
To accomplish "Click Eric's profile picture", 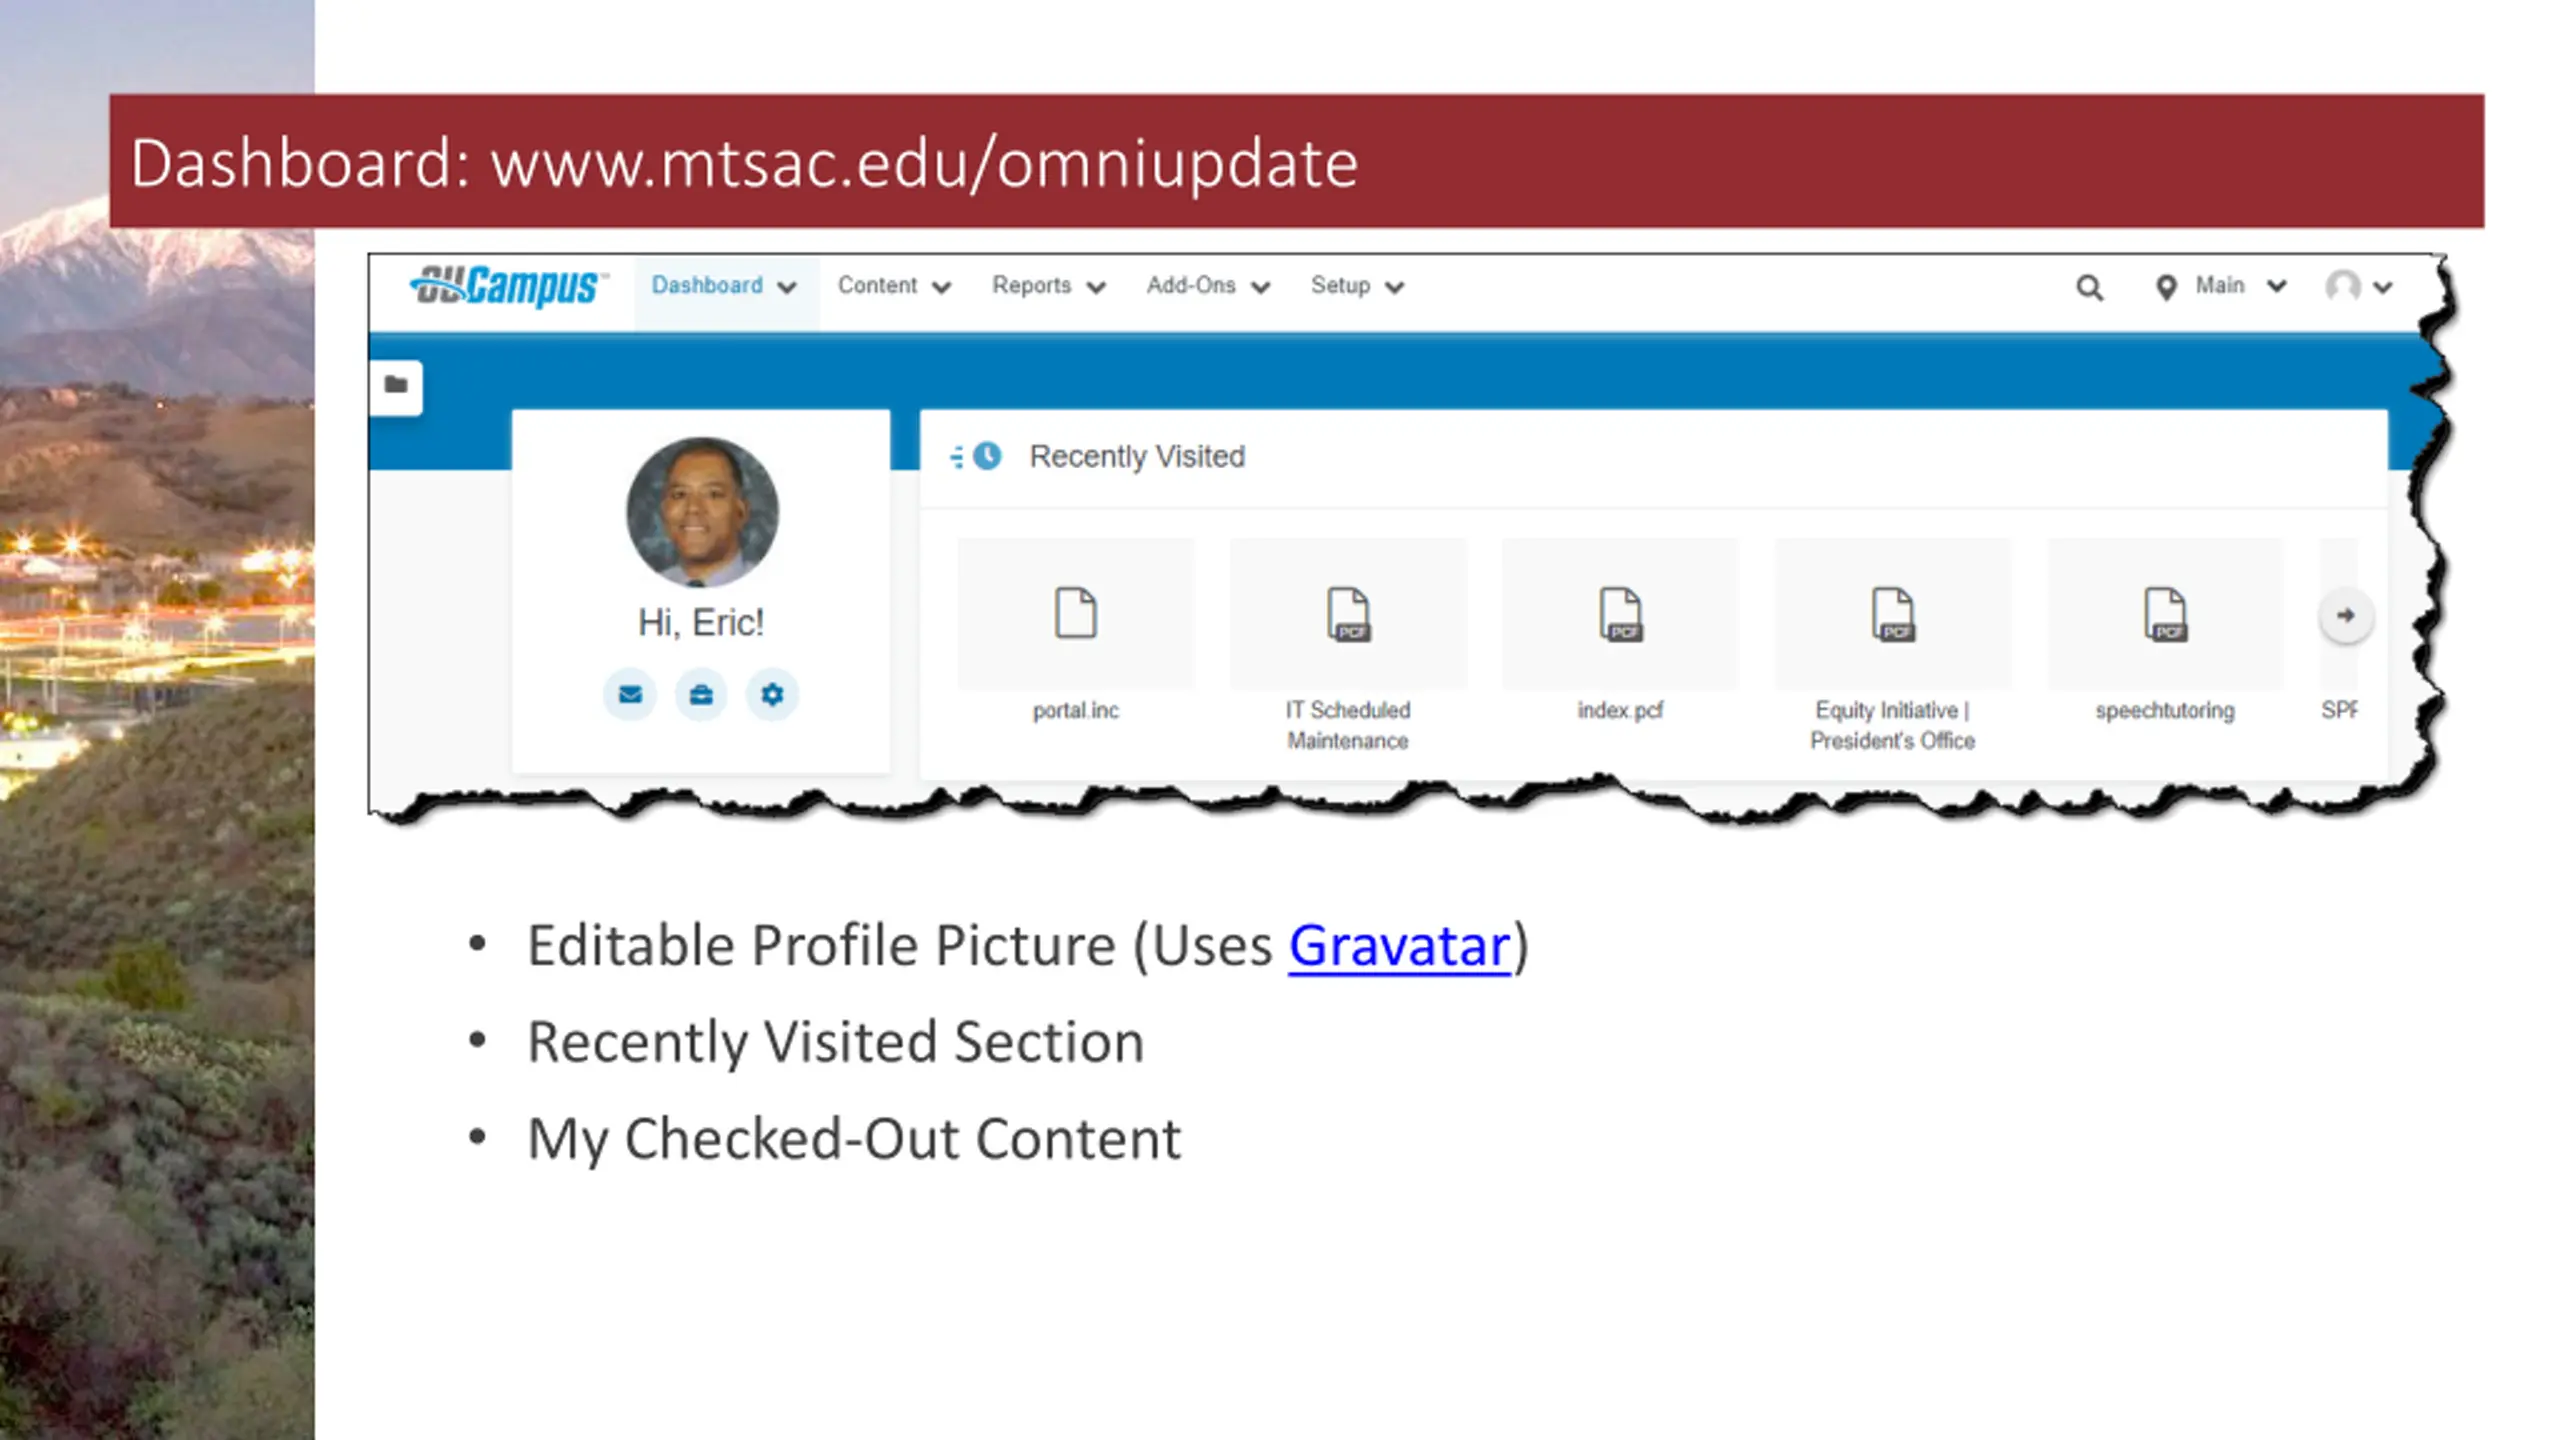I will (x=702, y=512).
